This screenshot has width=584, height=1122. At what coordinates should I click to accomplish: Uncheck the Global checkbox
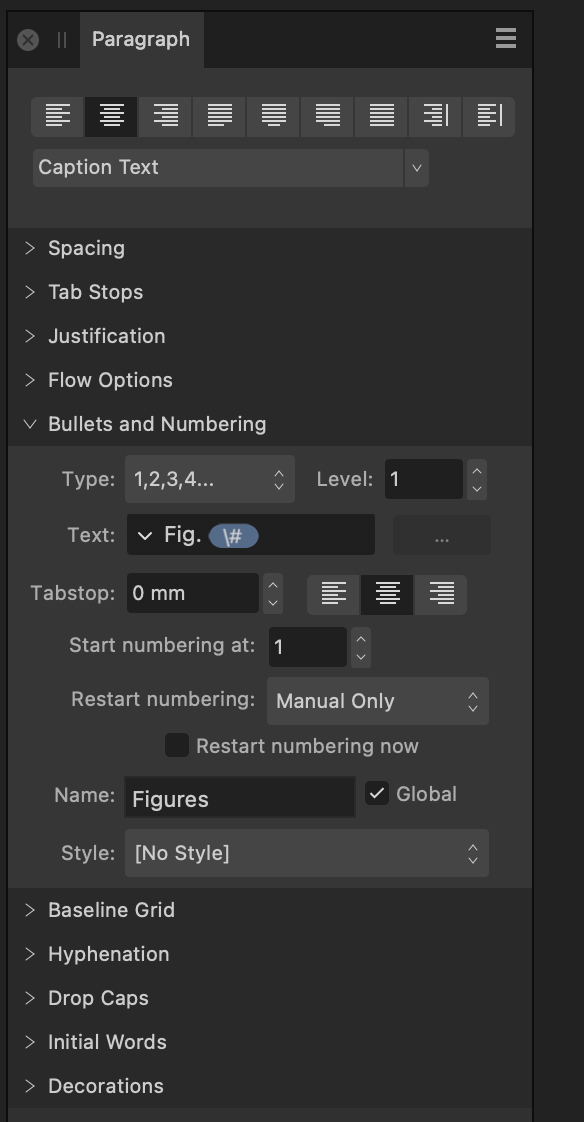tap(377, 793)
